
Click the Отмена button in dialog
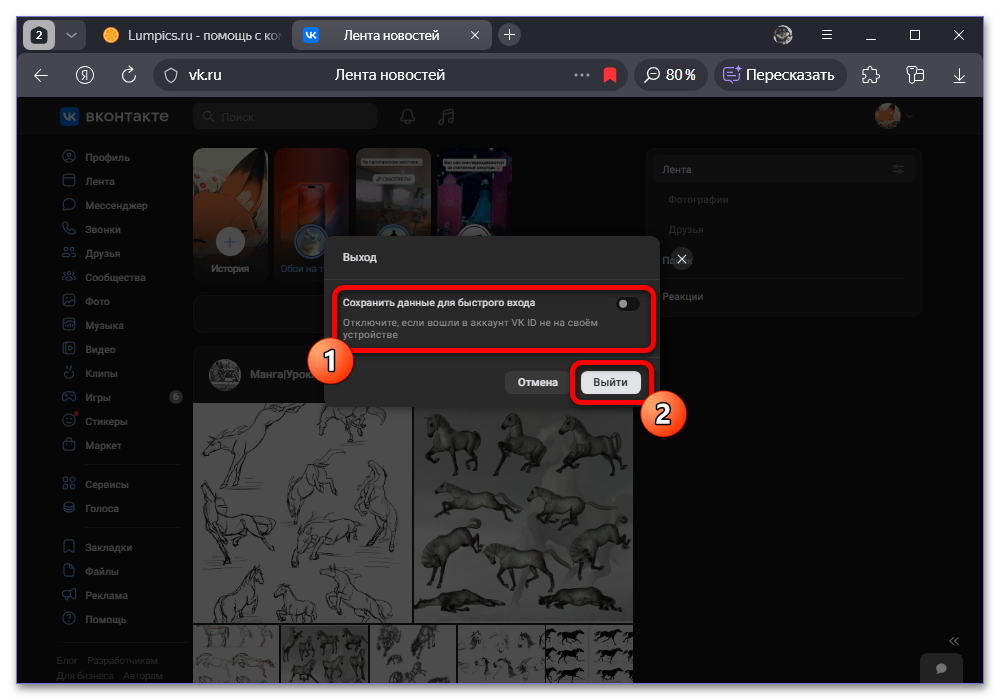tap(538, 383)
